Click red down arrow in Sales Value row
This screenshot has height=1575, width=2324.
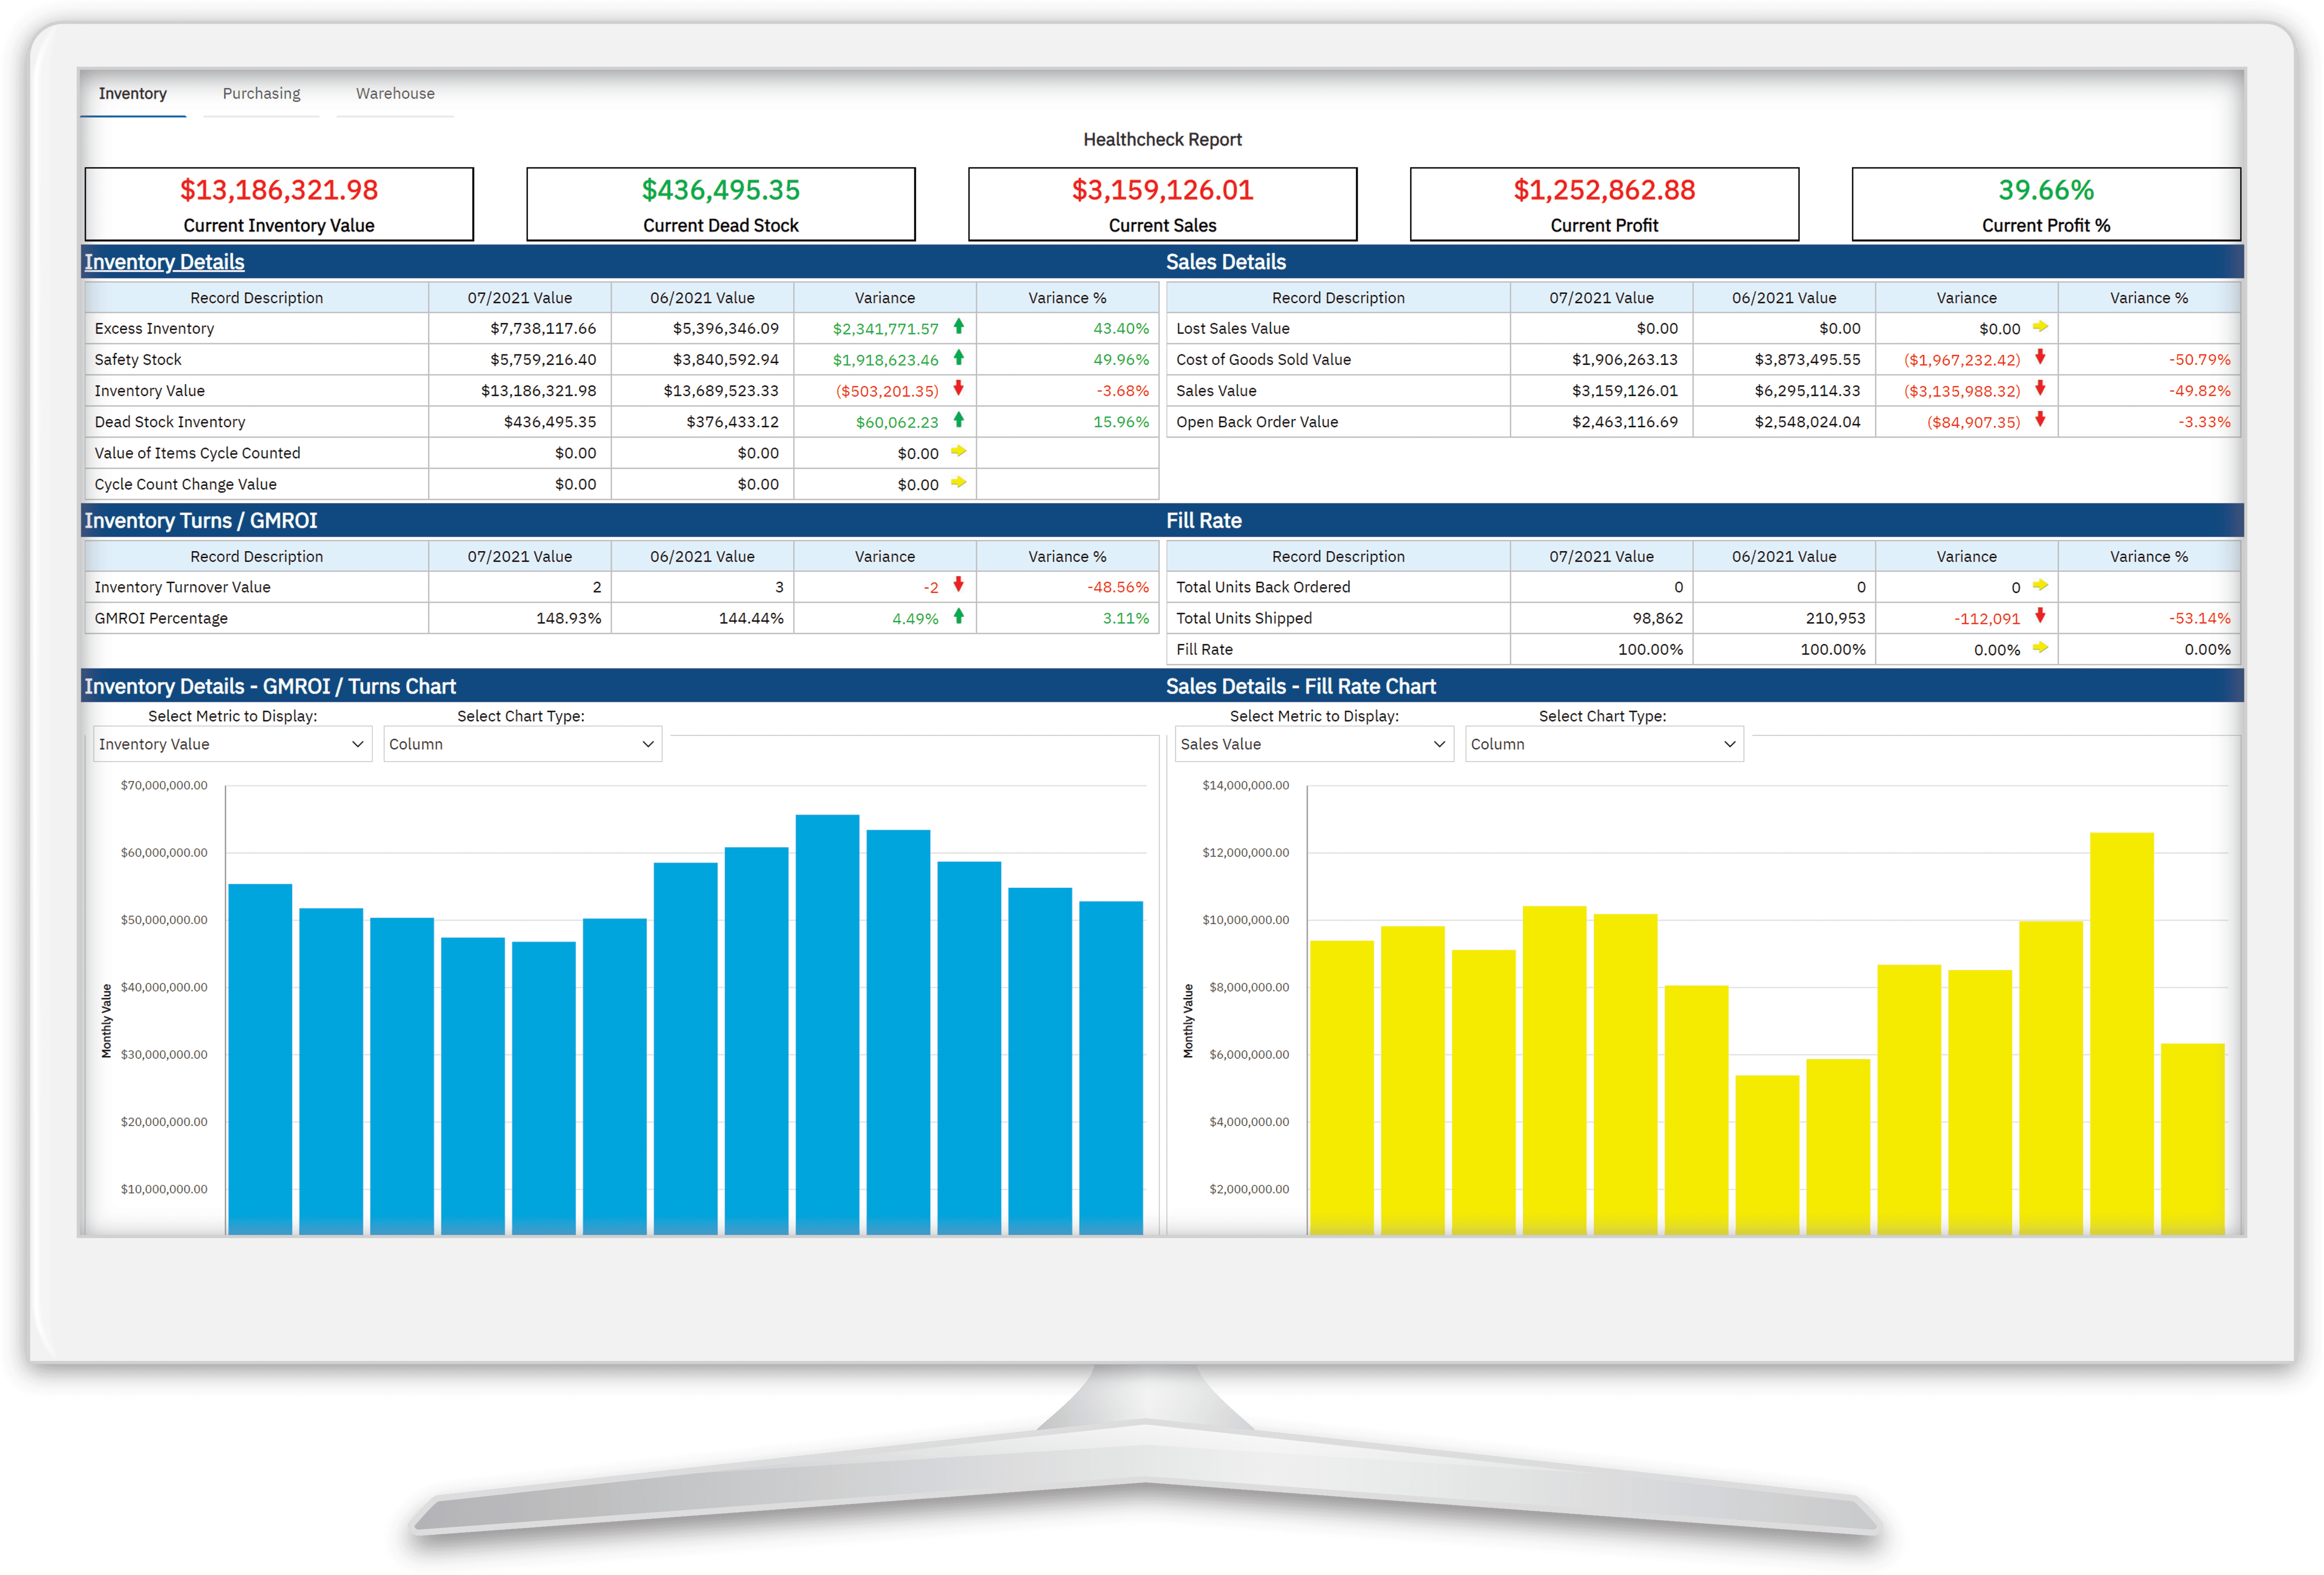(2040, 388)
